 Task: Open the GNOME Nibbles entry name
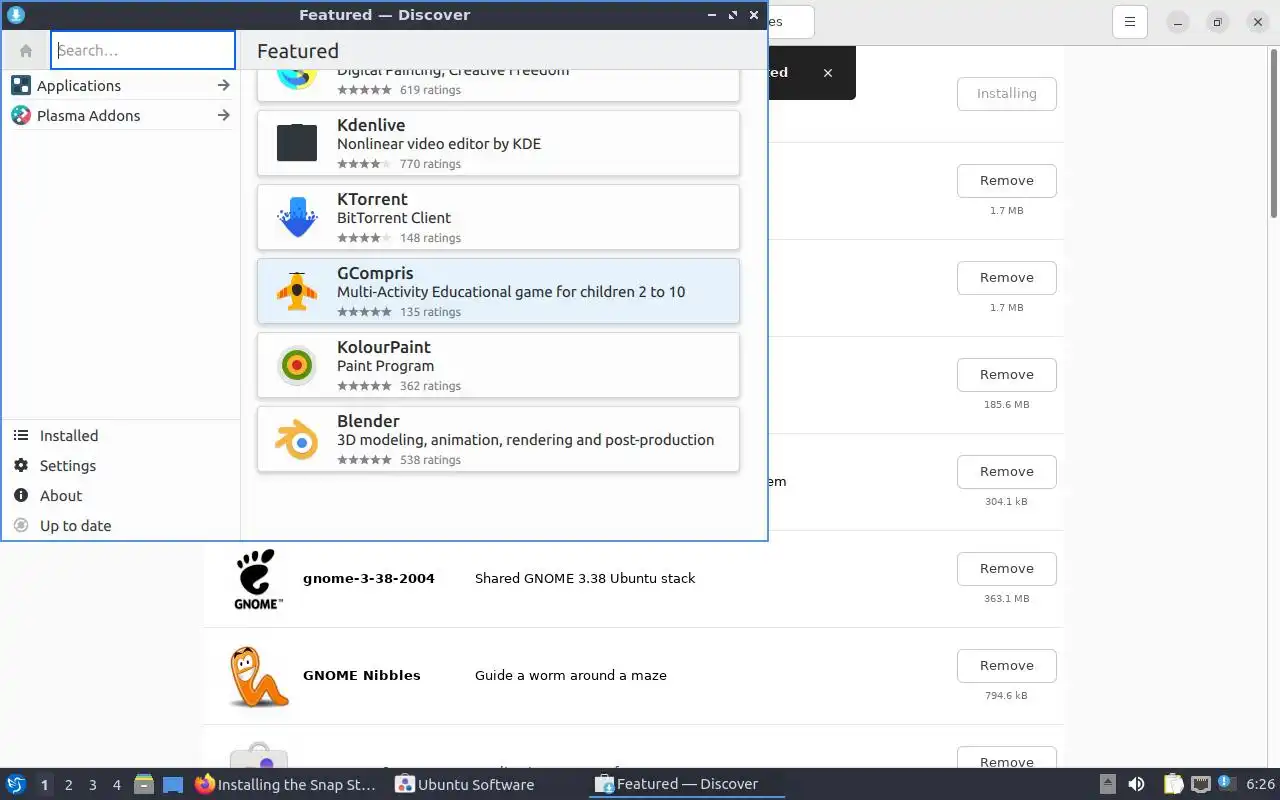point(361,675)
